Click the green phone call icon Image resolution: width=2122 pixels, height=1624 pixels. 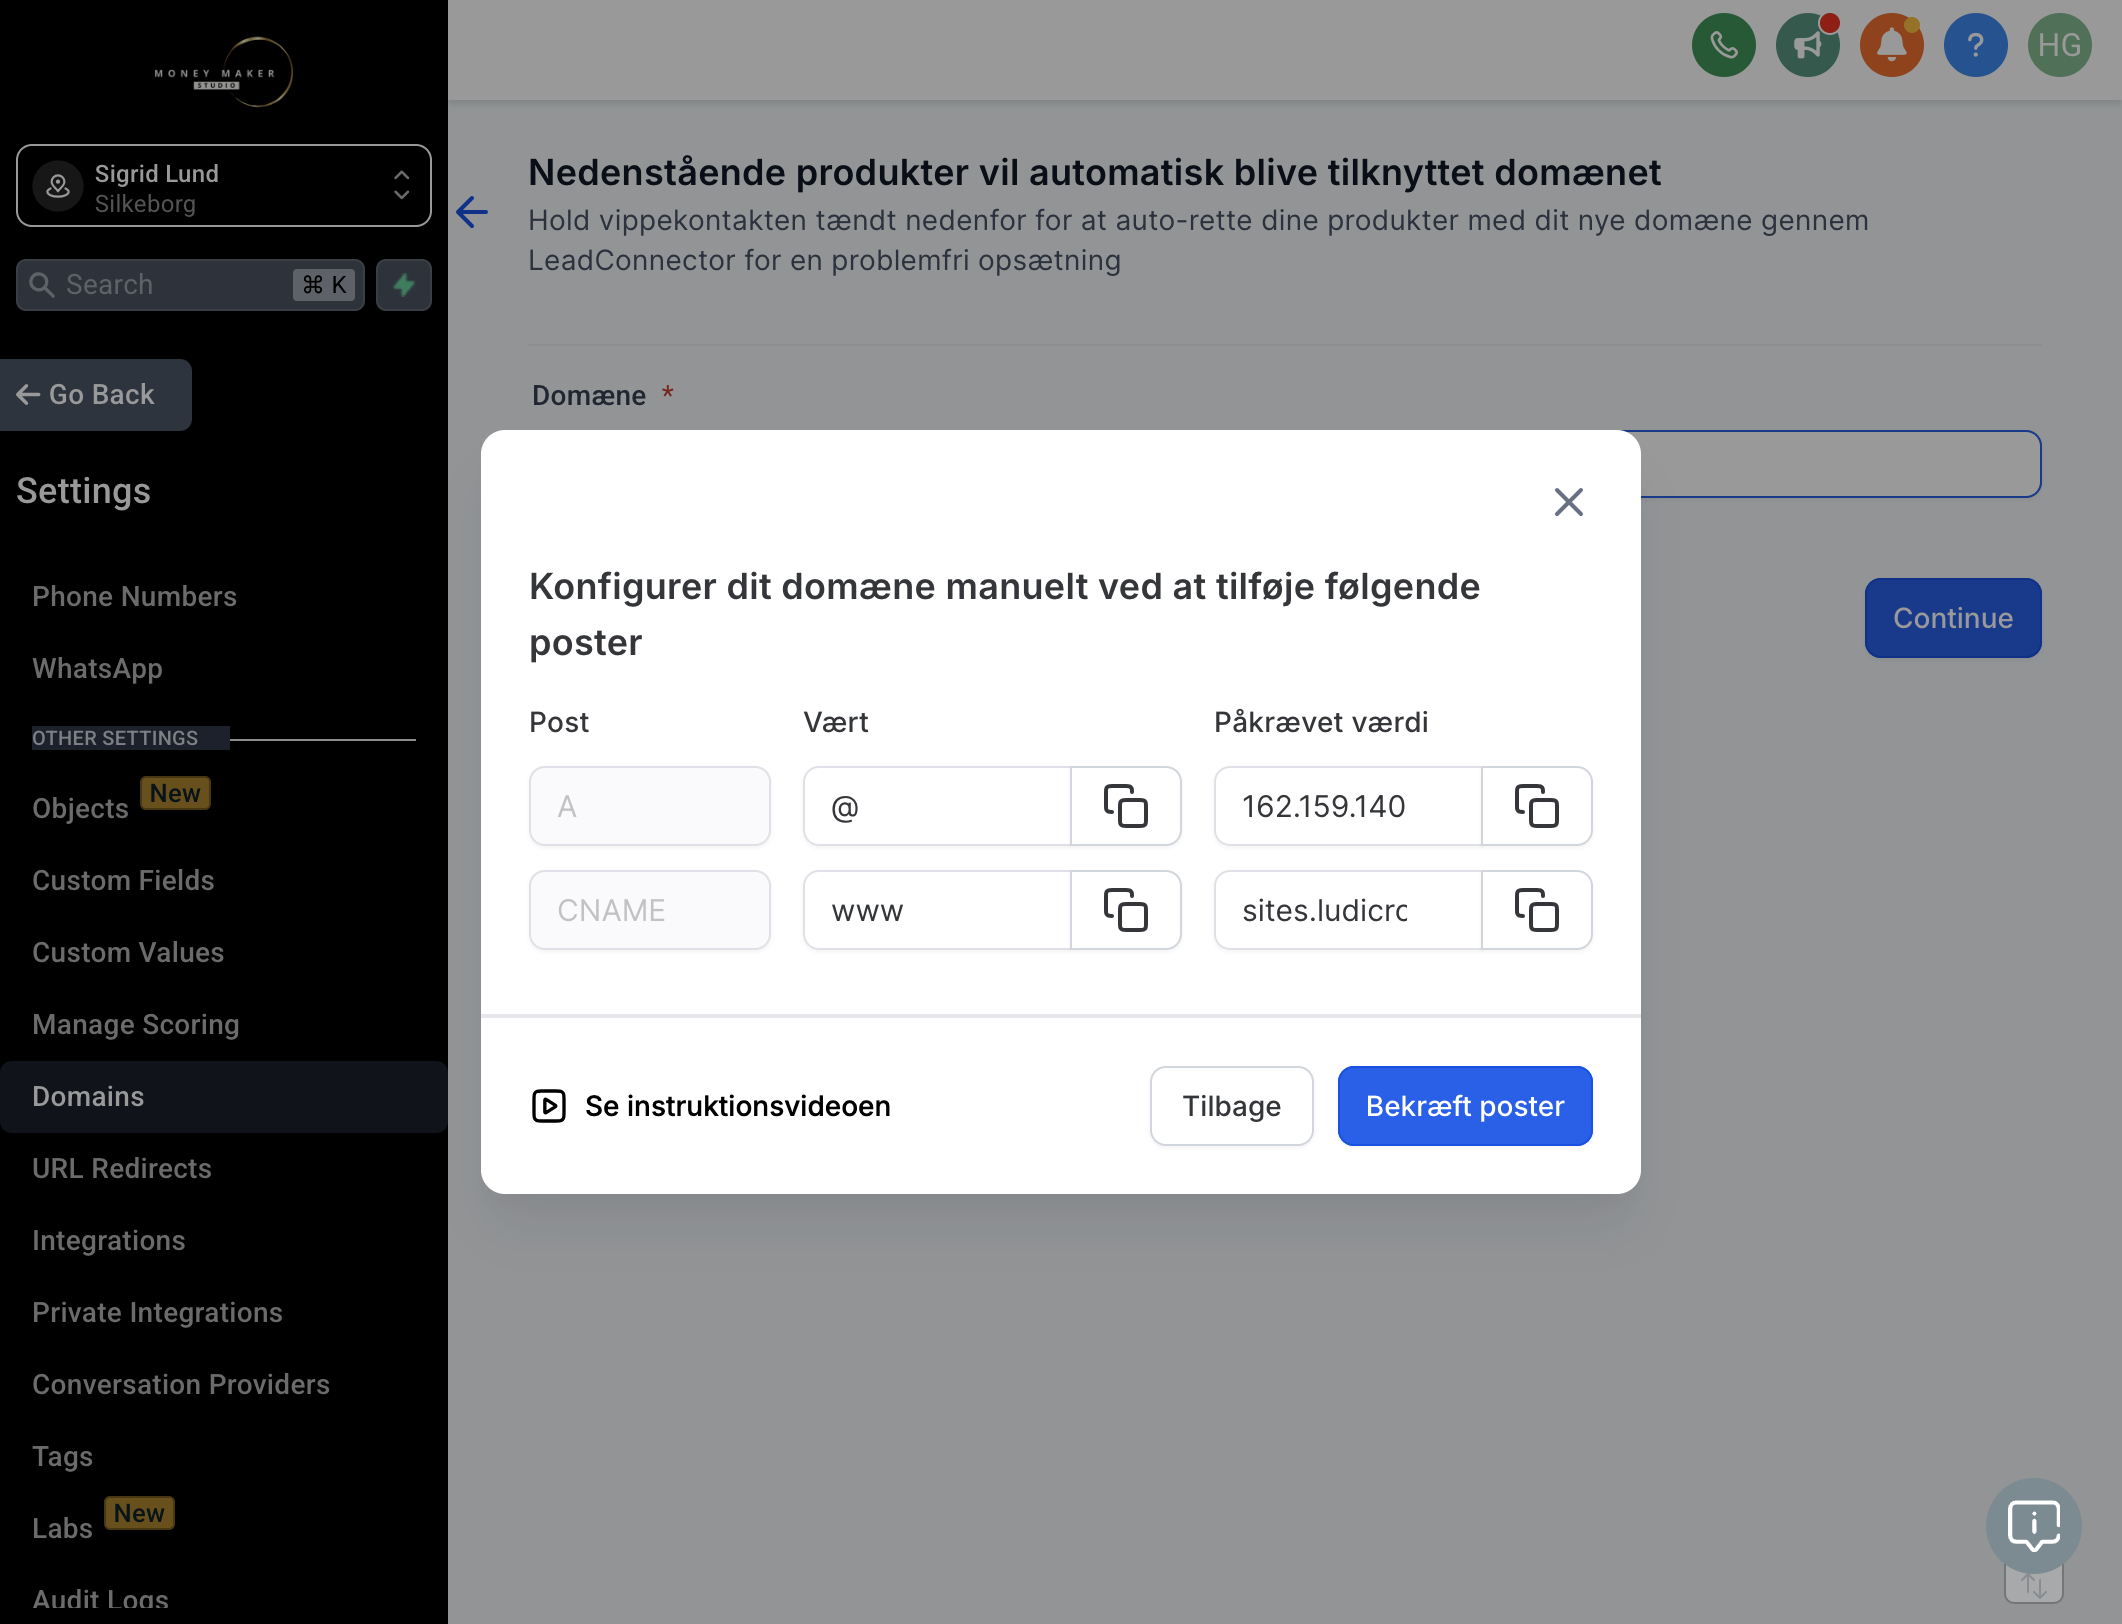click(1723, 45)
